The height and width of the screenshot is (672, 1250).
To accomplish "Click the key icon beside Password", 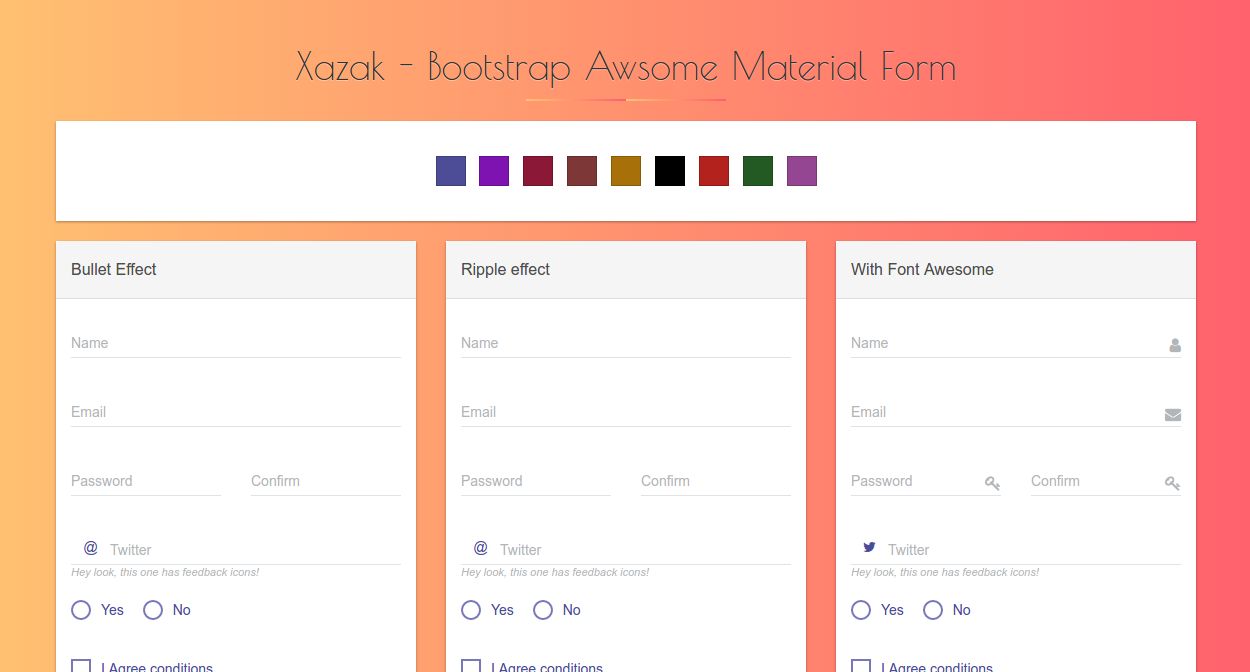I will coord(992,483).
